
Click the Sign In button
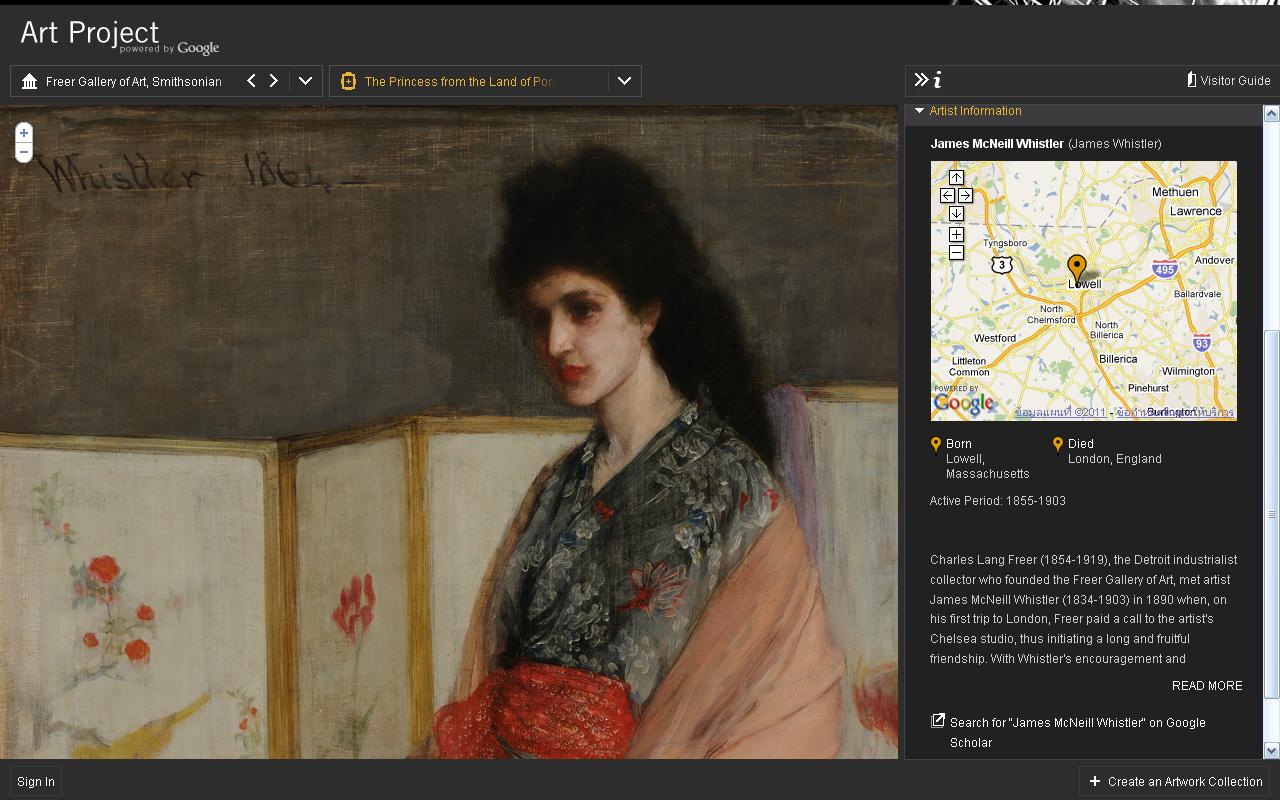click(36, 782)
